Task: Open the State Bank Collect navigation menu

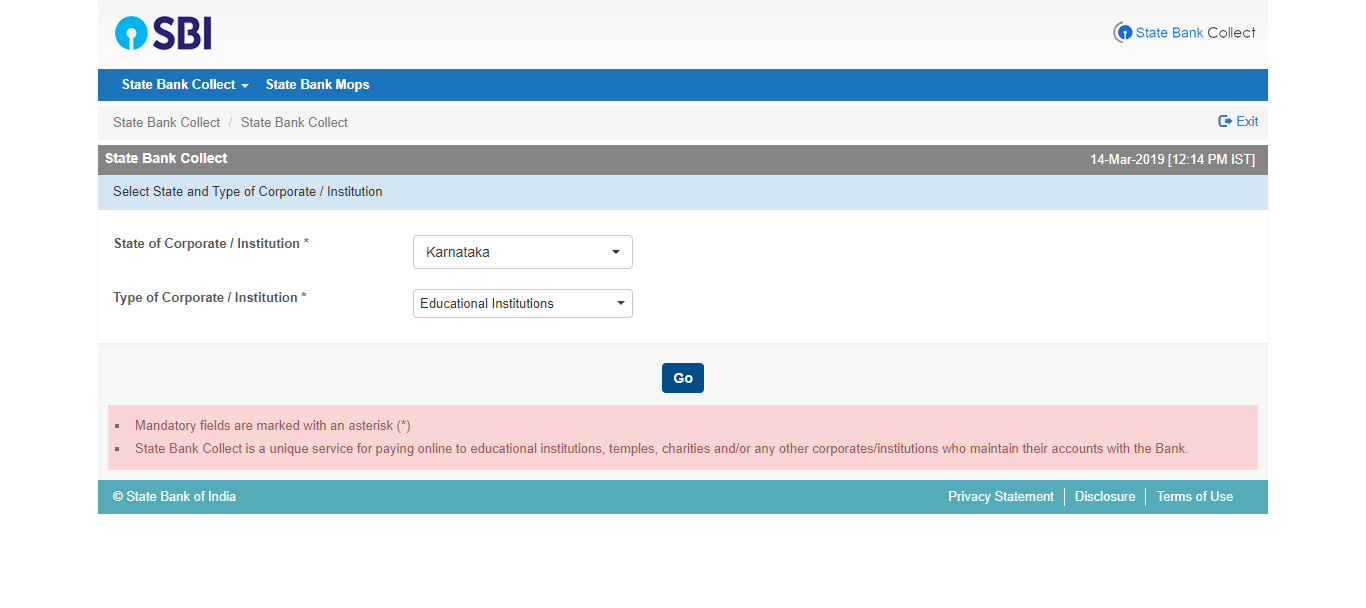Action: point(178,85)
